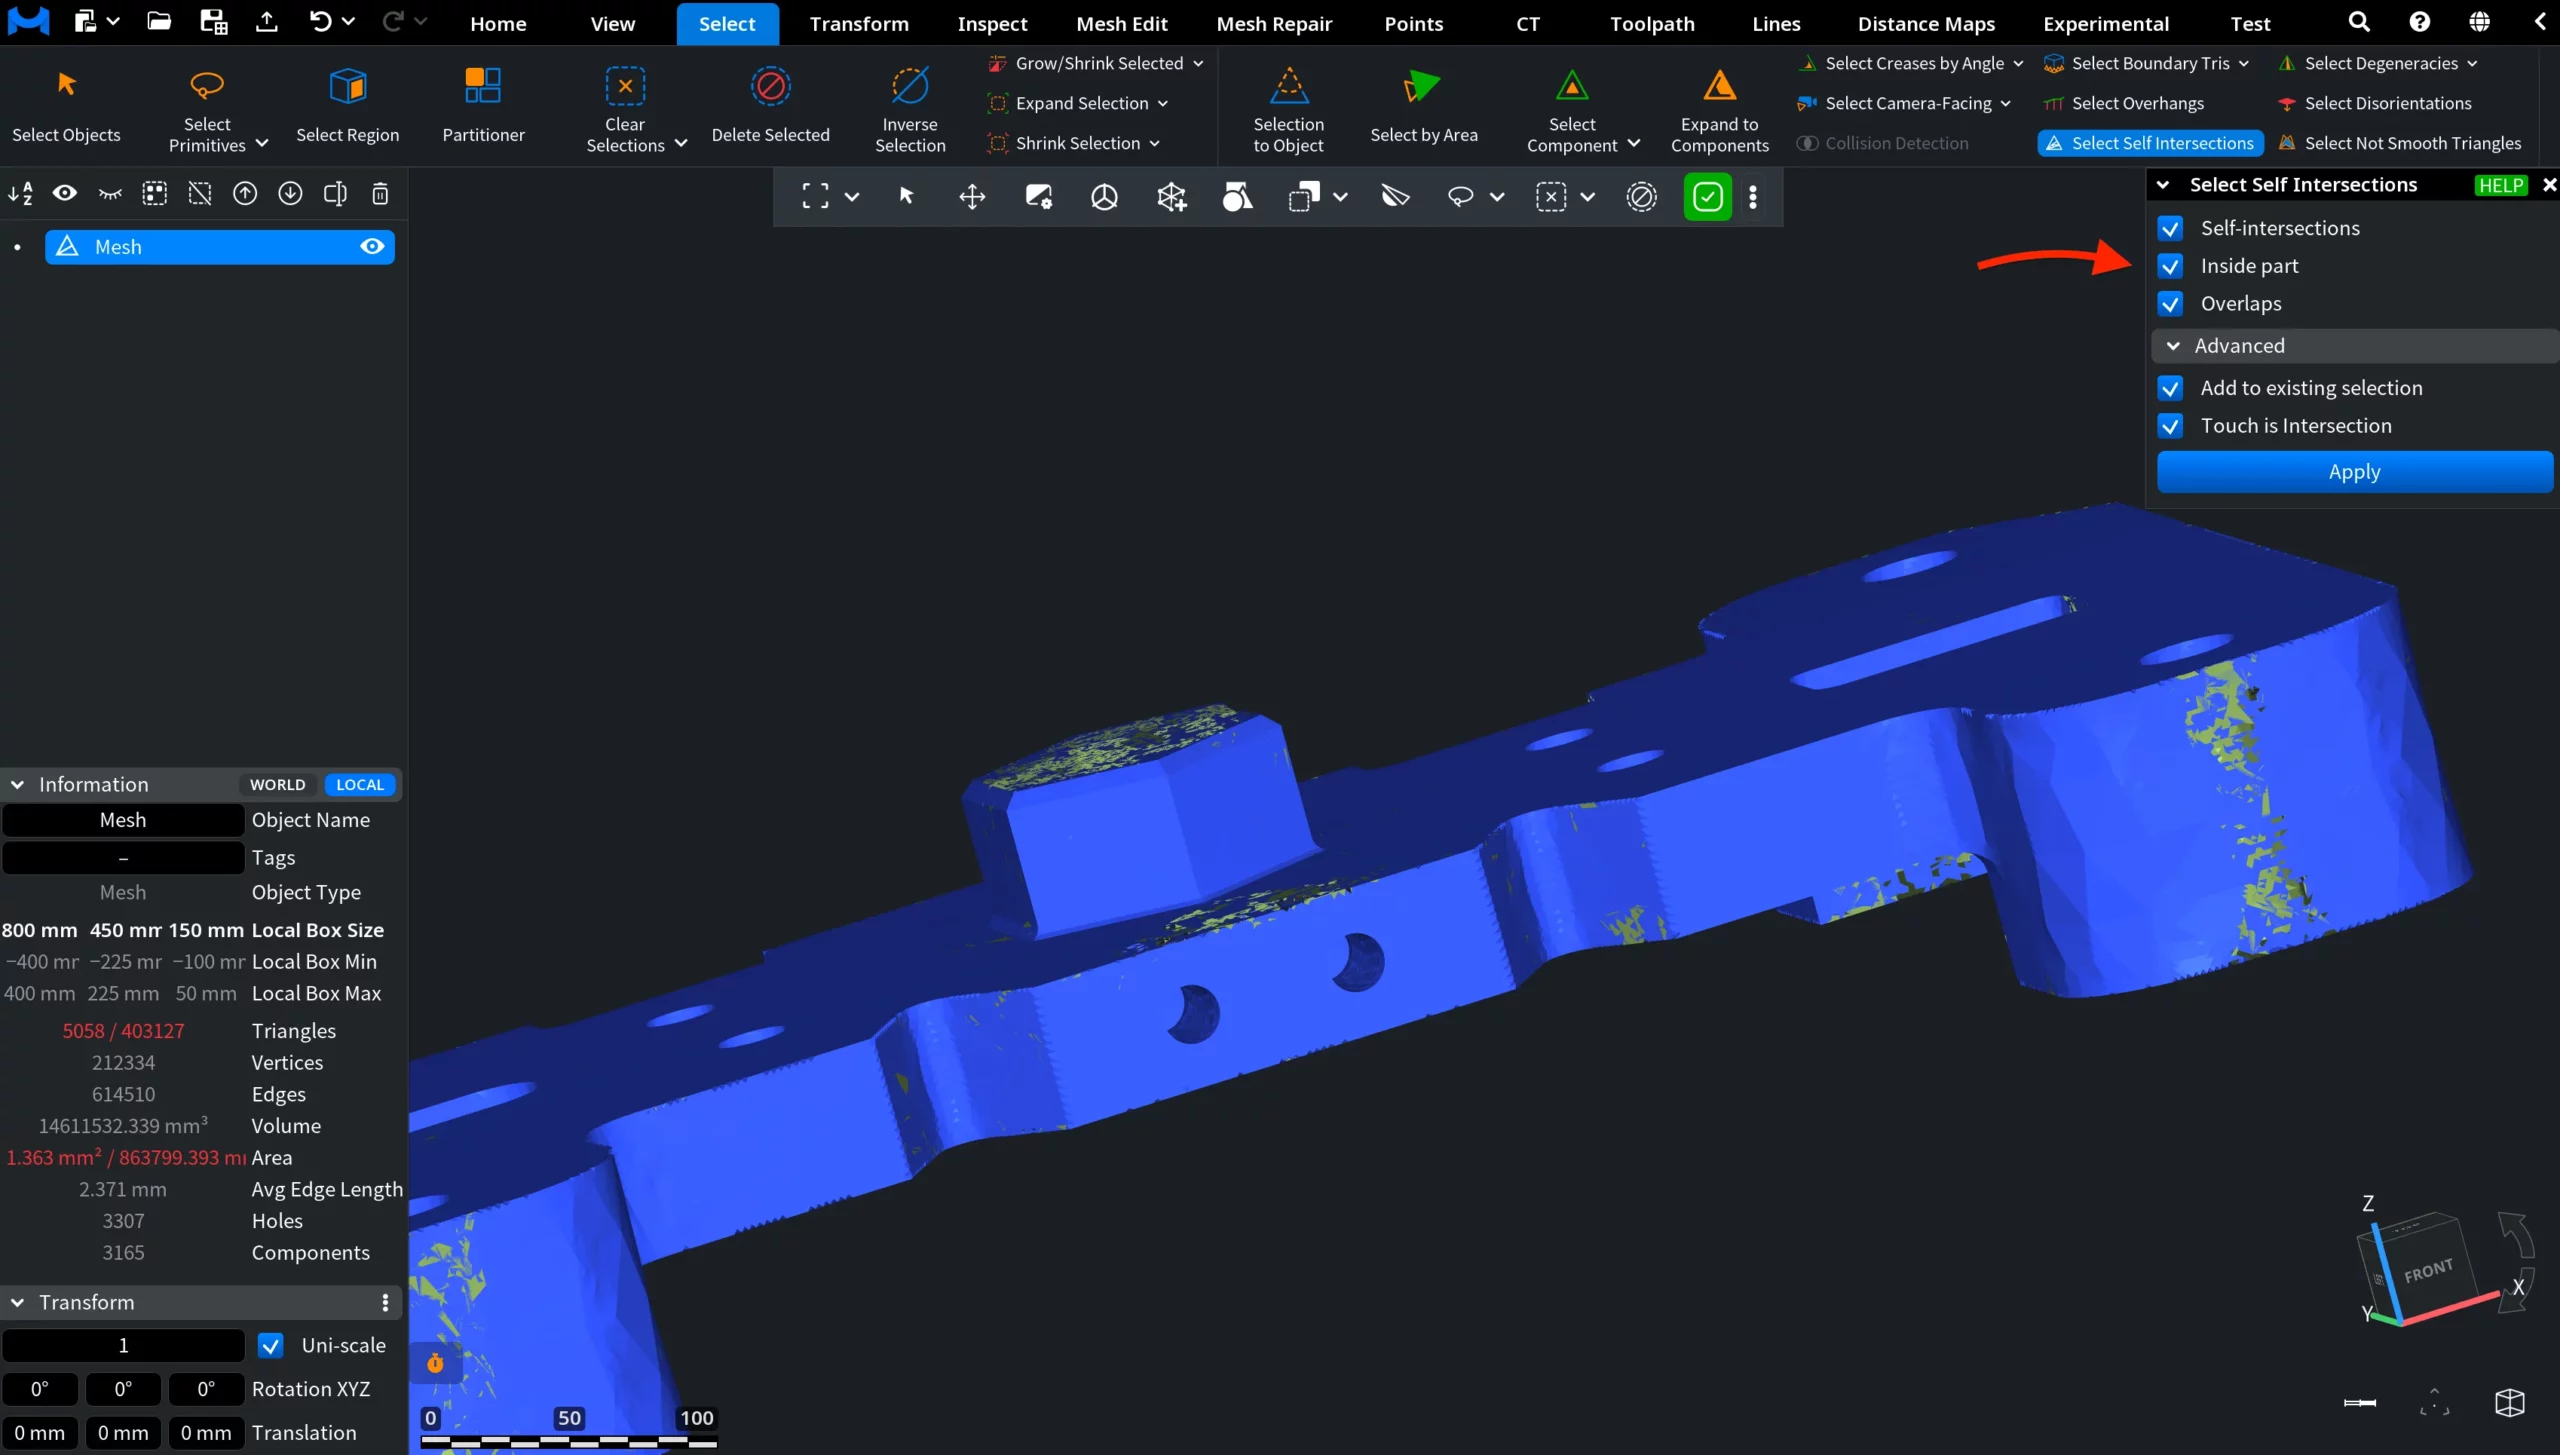This screenshot has width=2560, height=1455.
Task: Convert Selection to Object
Action: click(1288, 109)
